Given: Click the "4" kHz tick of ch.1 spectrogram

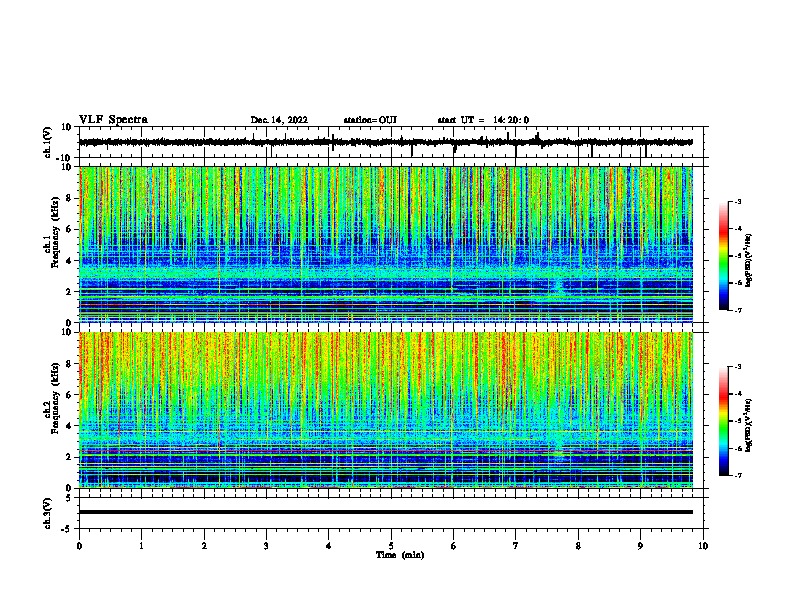Looking at the screenshot, I should pos(69,261).
